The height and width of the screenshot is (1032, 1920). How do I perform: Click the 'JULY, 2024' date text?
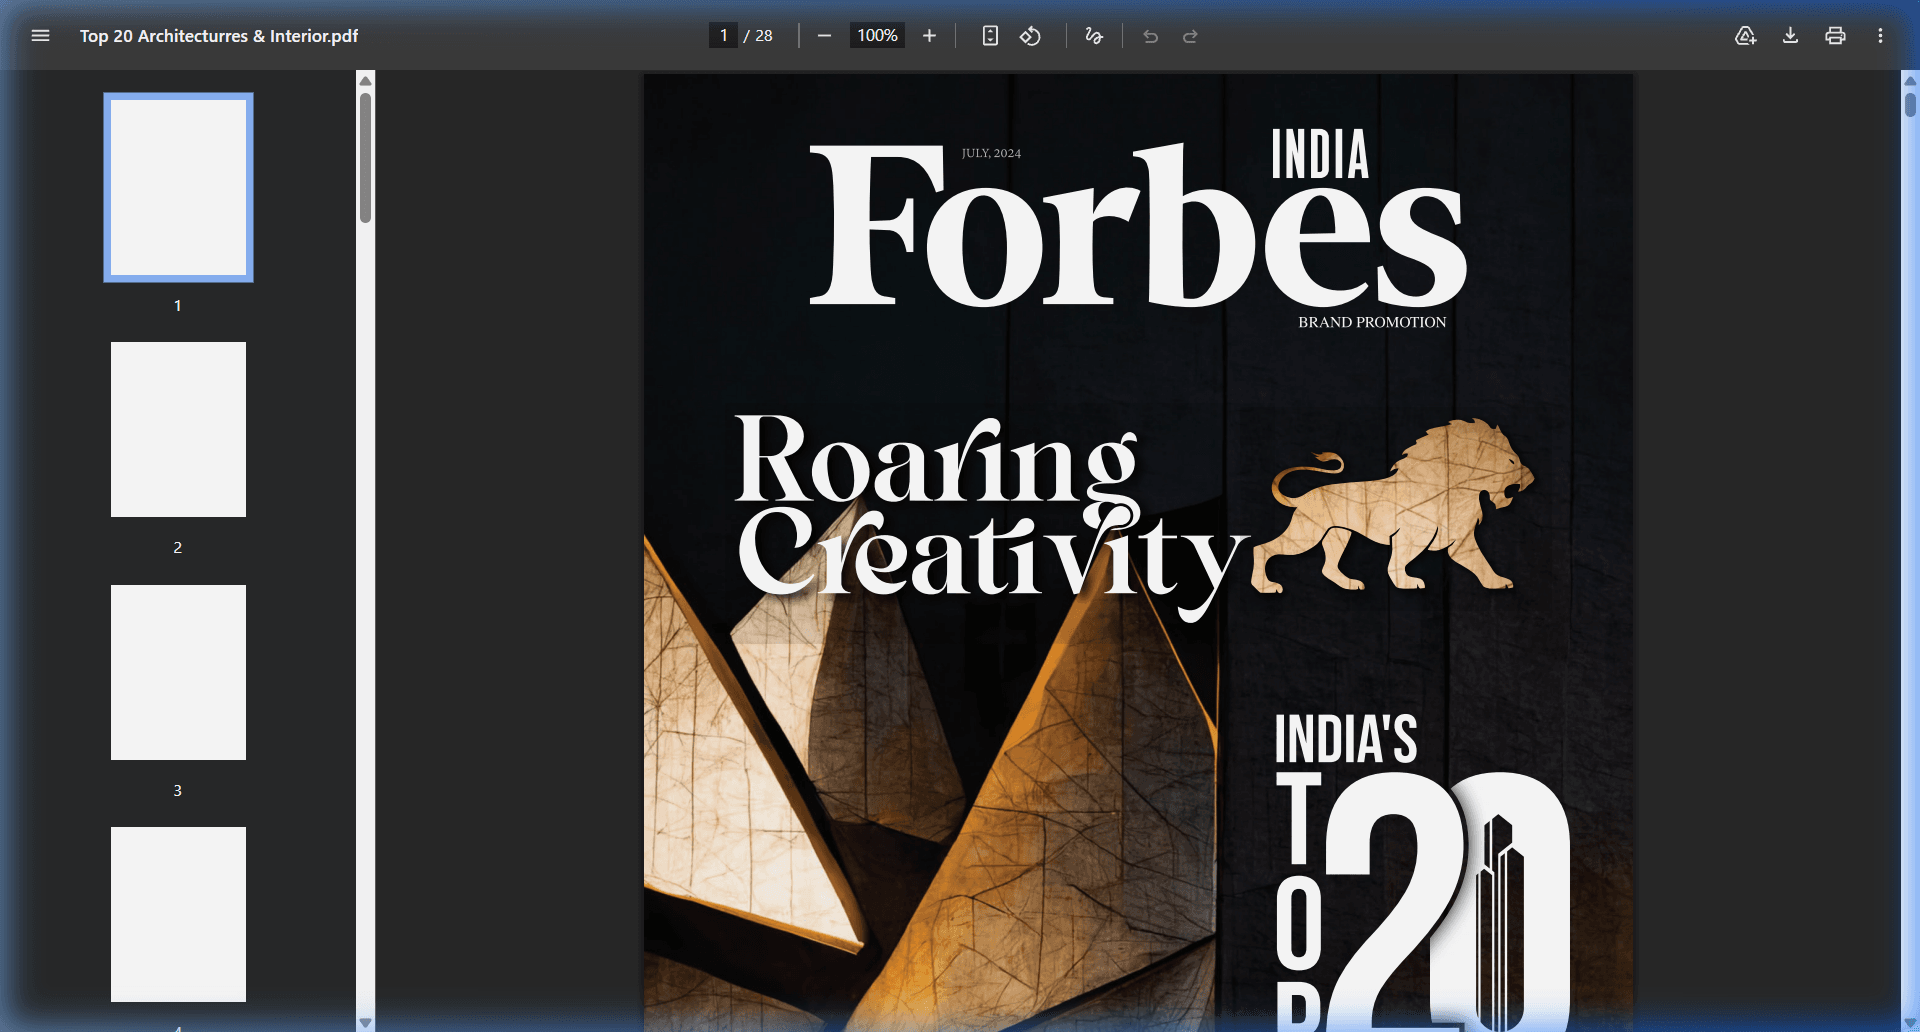991,153
